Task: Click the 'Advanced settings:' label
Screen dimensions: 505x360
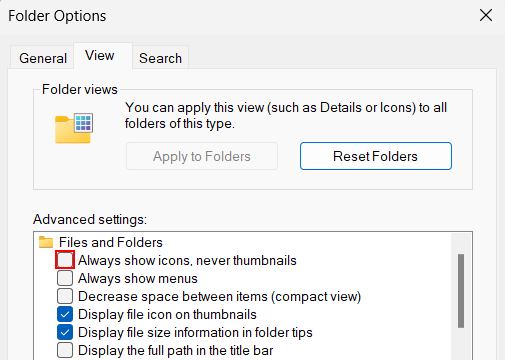Action: [90, 219]
